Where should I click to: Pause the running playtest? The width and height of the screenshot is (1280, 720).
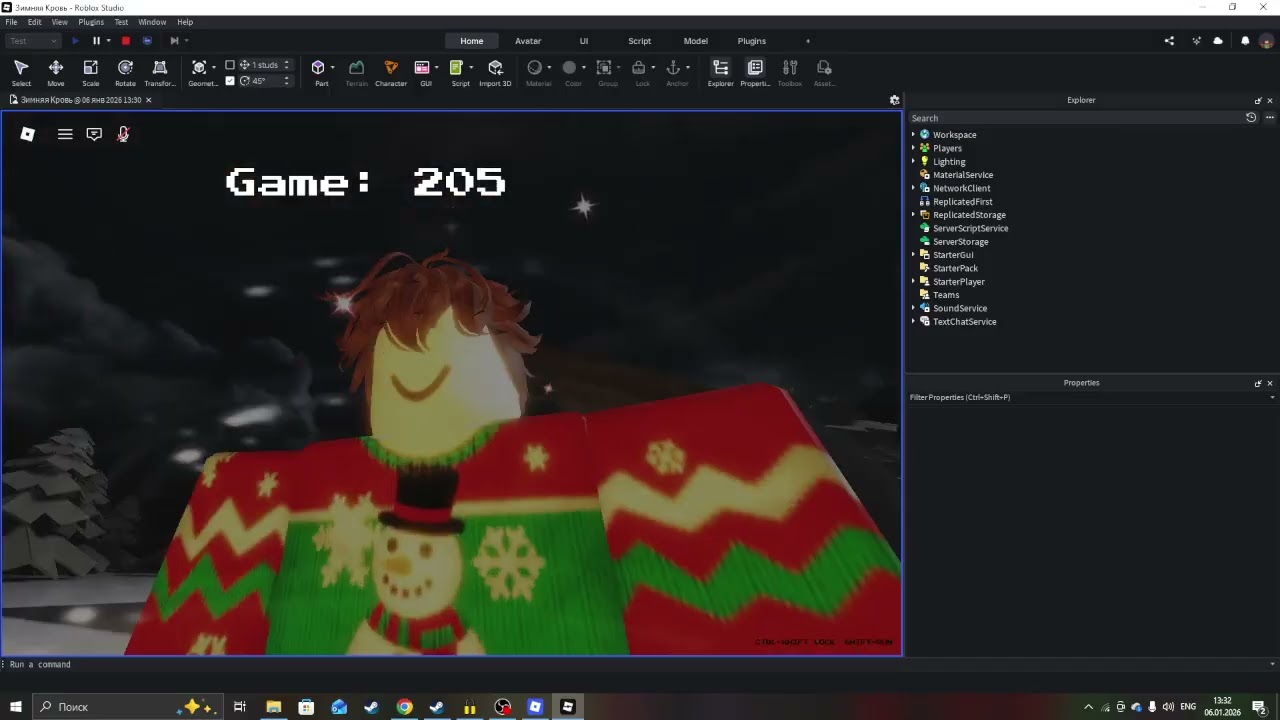[96, 41]
